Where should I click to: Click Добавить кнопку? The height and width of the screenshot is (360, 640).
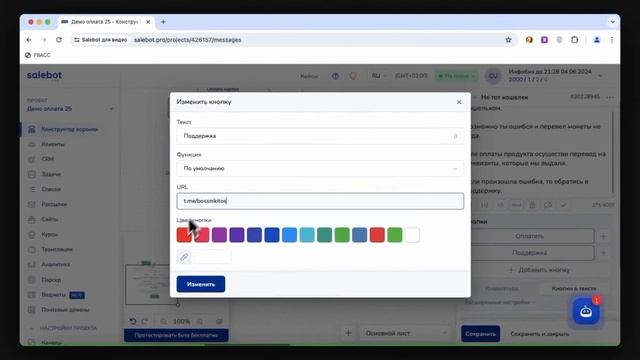539,270
